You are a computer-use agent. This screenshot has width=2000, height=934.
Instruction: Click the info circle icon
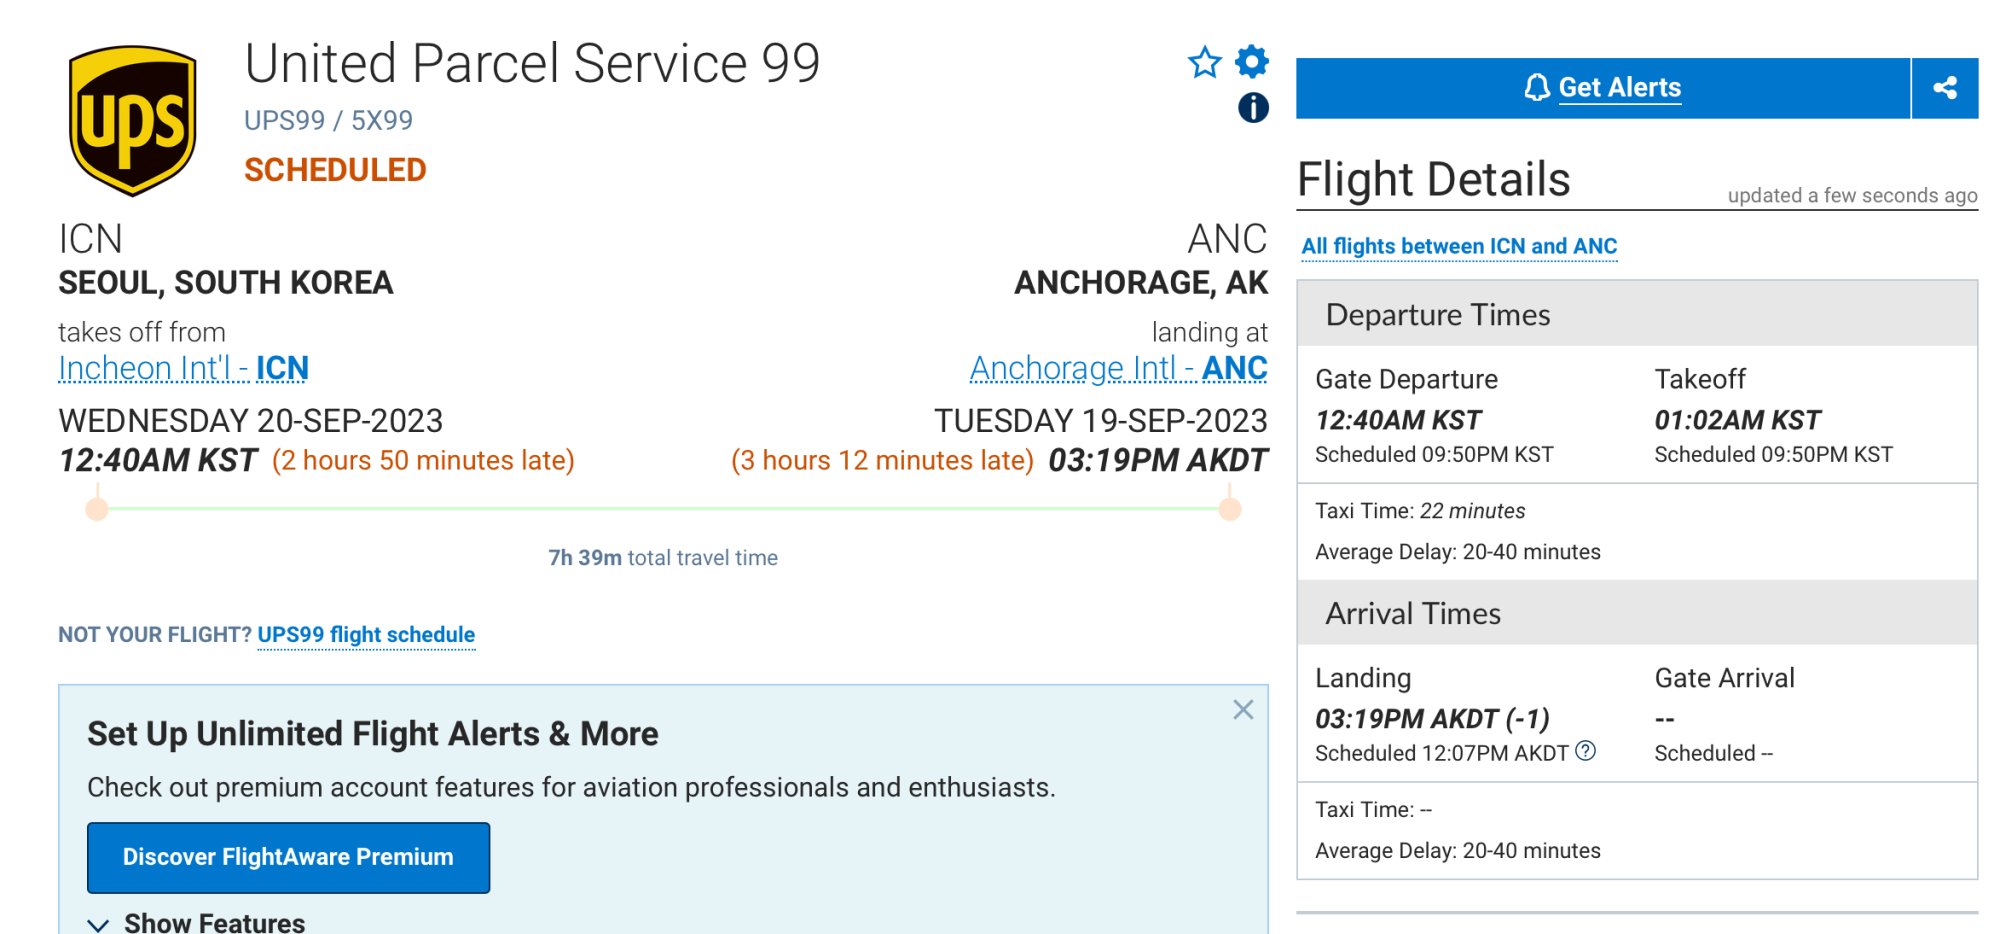click(x=1253, y=107)
